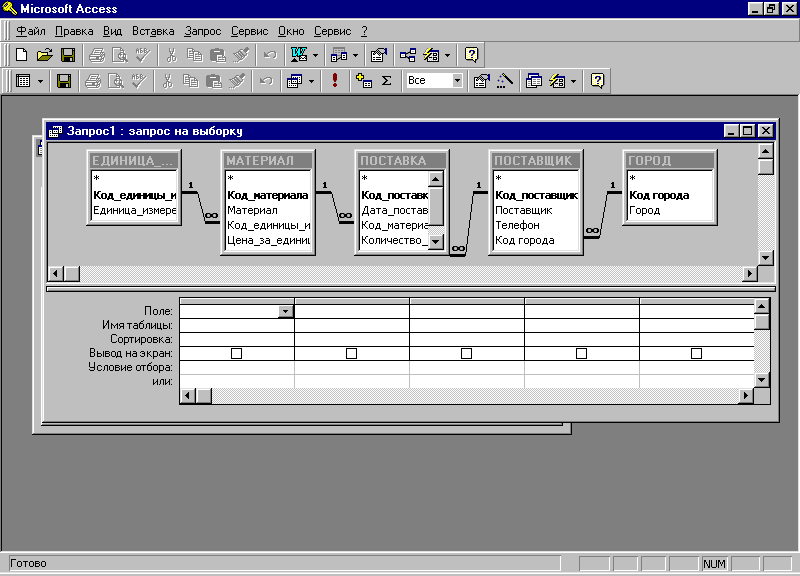Click the Query Type icon

pos(294,81)
